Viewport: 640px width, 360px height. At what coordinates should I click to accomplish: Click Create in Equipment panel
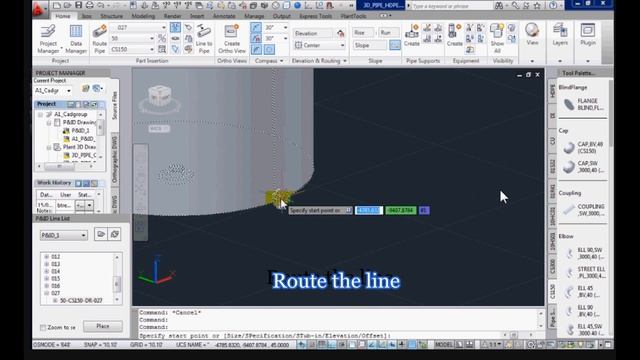click(x=454, y=35)
